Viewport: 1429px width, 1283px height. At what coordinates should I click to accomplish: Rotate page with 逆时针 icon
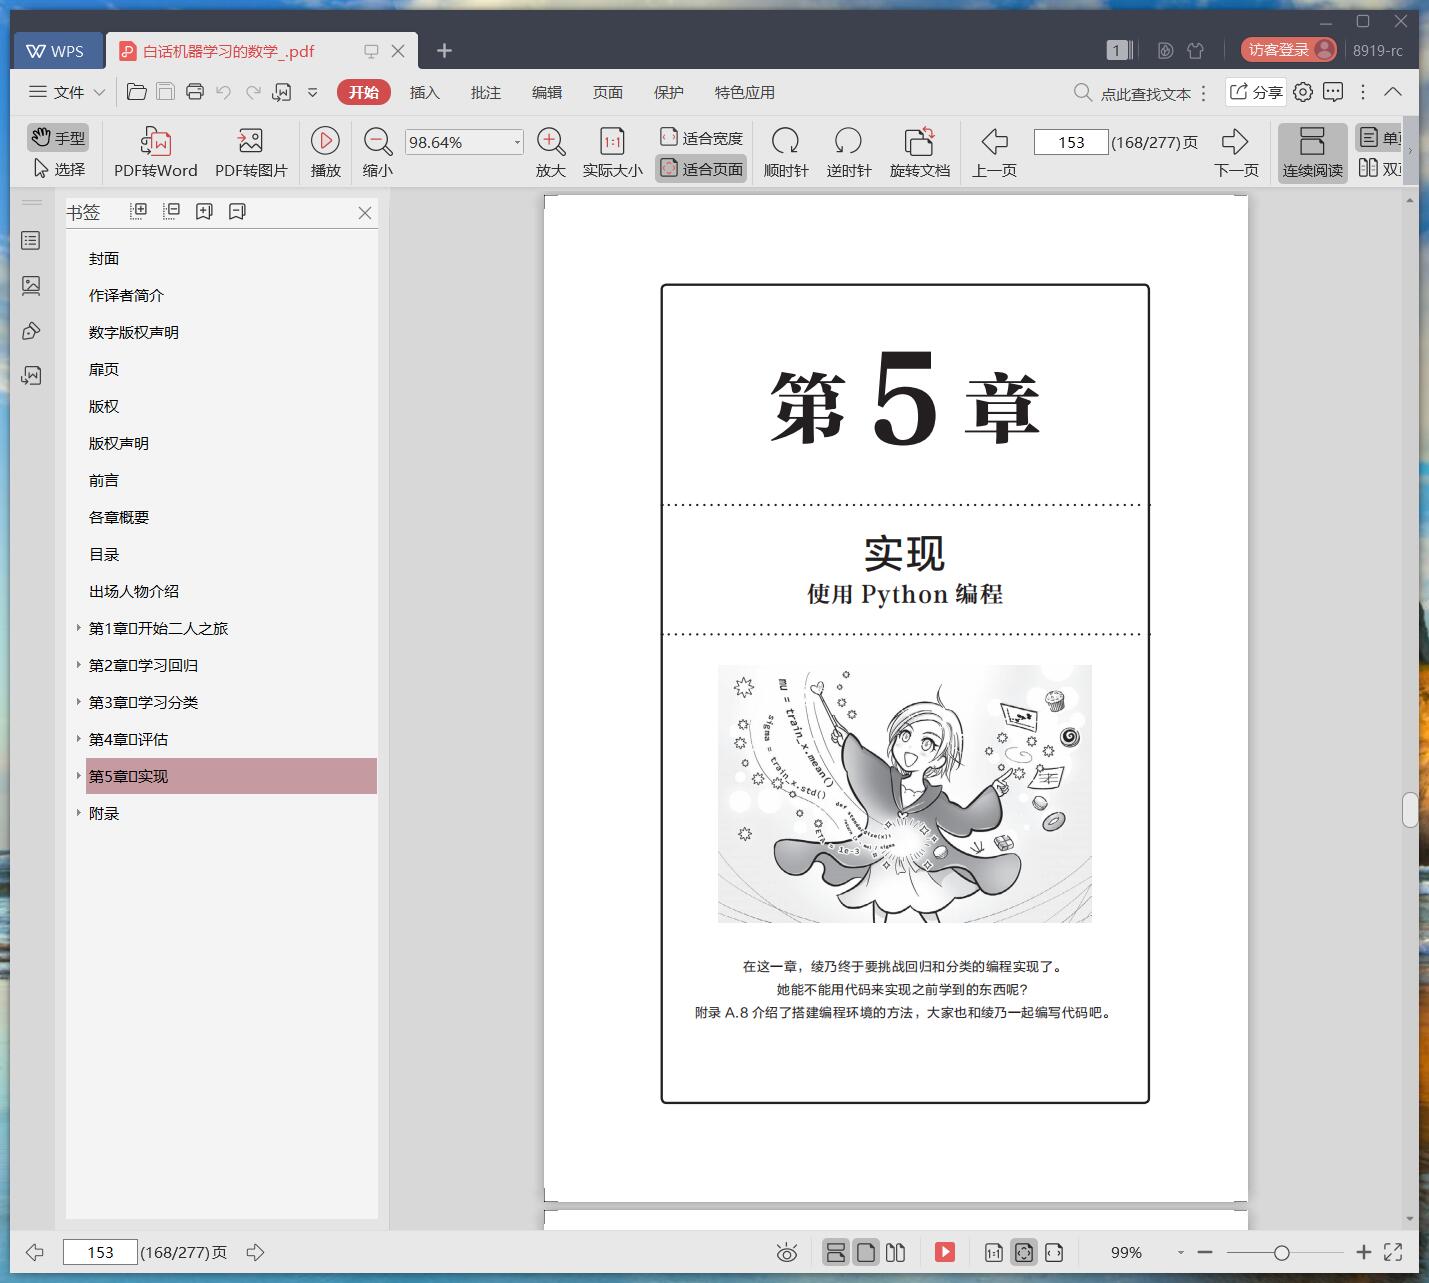point(848,141)
